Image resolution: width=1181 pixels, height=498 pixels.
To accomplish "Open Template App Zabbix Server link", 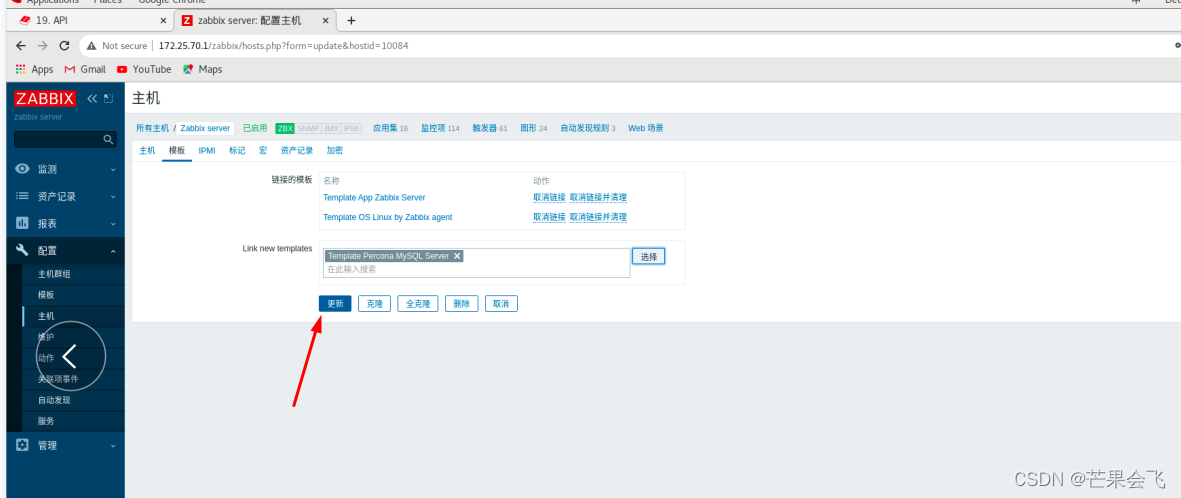I will coord(374,197).
